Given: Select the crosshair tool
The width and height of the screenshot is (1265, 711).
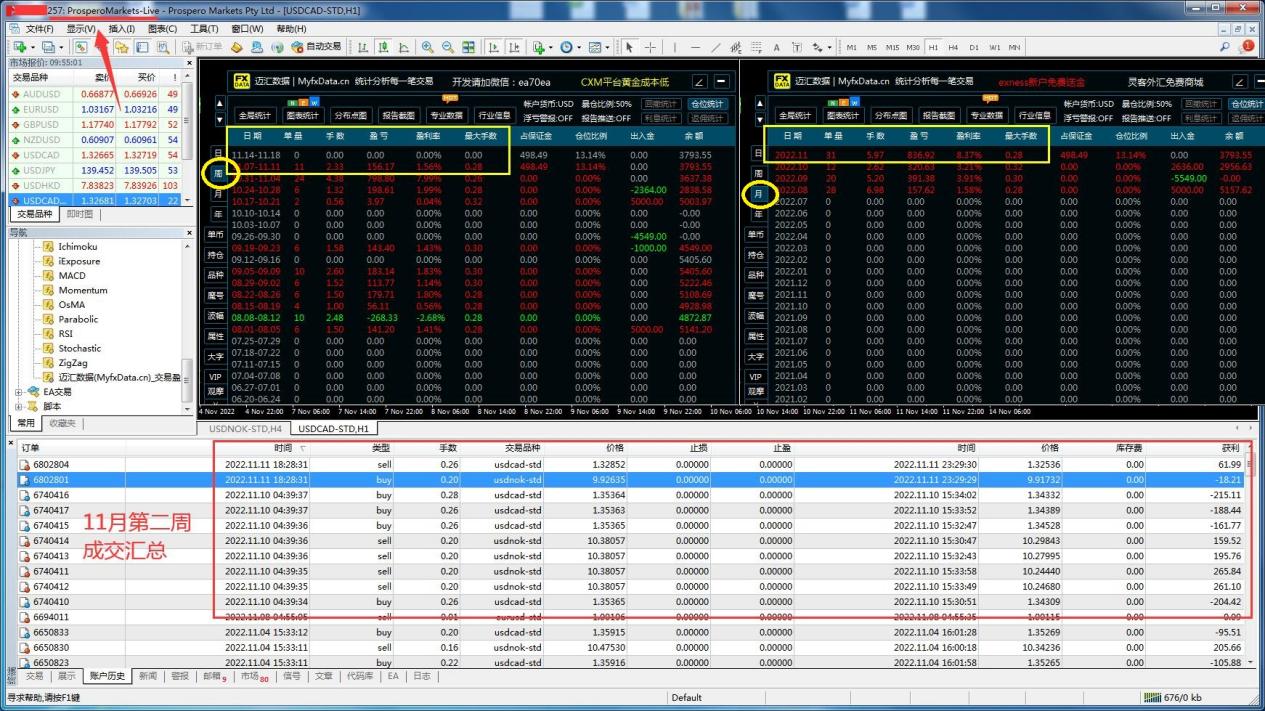Looking at the screenshot, I should (x=650, y=47).
